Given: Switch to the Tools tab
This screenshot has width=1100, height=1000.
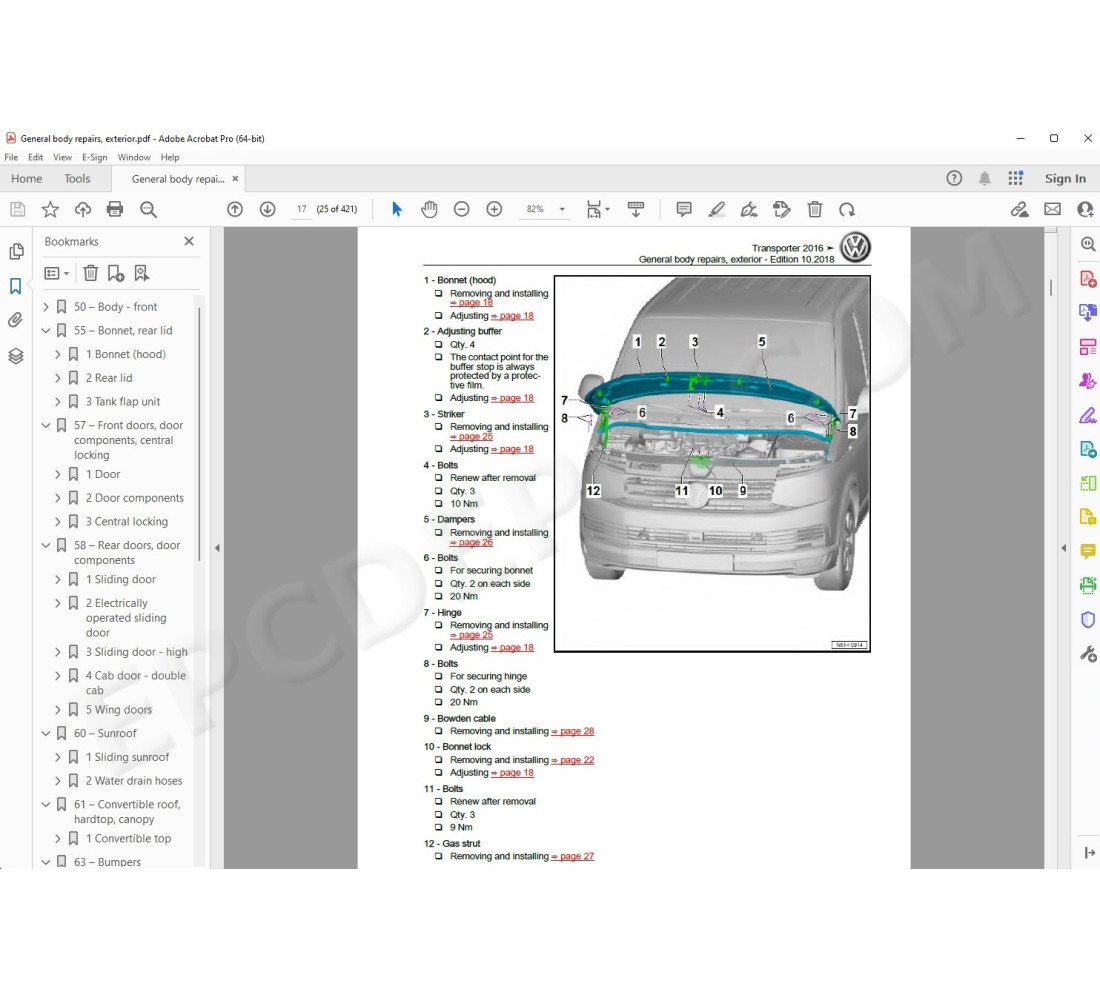Looking at the screenshot, I should (77, 178).
